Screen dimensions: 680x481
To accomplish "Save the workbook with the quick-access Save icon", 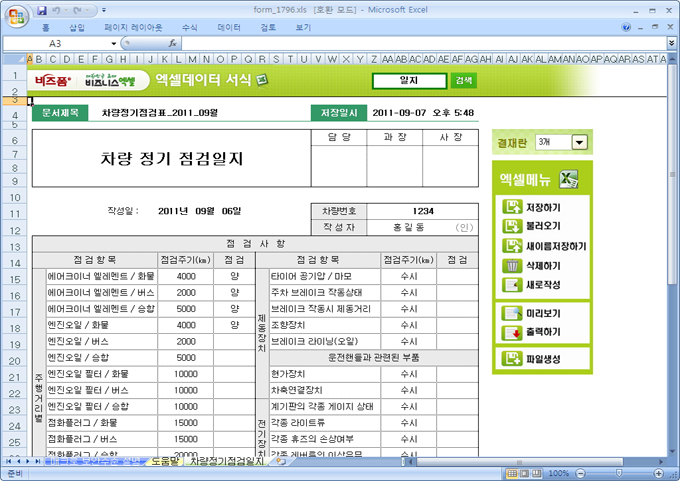I will 42,10.
